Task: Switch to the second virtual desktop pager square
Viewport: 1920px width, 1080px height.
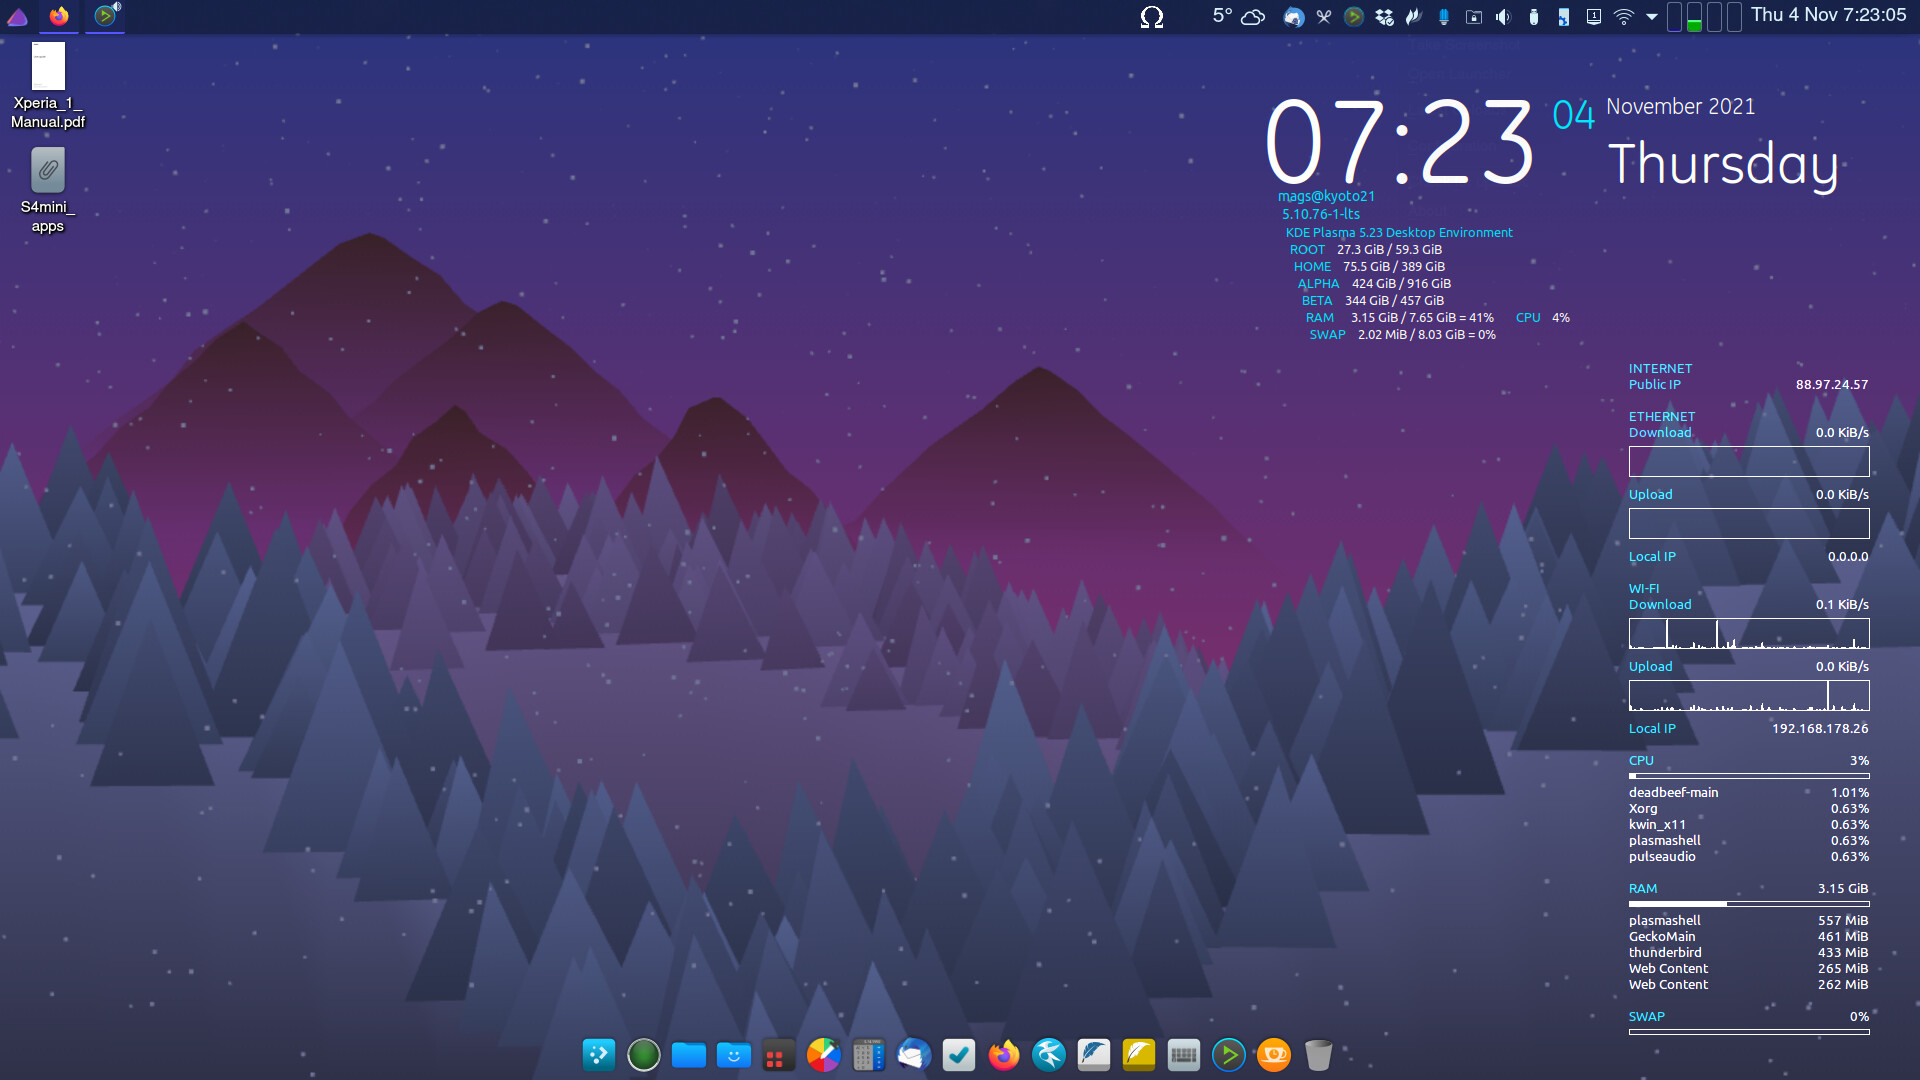Action: [1694, 17]
